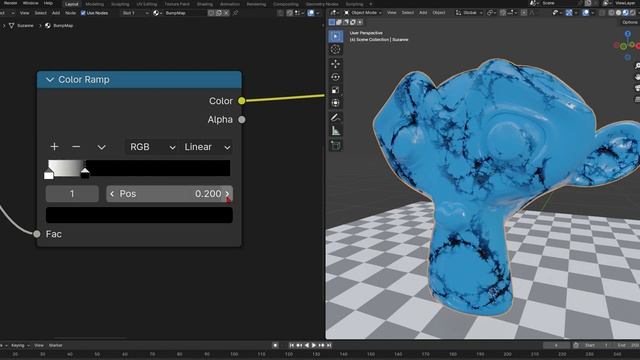Select the Add Cube tool in viewport

click(x=336, y=146)
